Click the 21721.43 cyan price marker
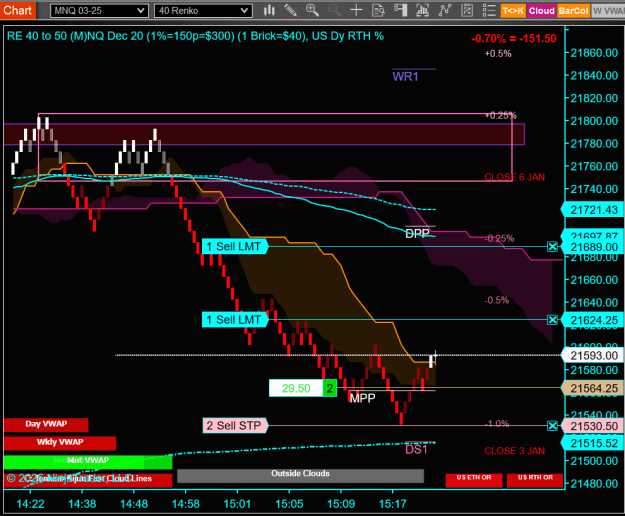 pos(592,210)
